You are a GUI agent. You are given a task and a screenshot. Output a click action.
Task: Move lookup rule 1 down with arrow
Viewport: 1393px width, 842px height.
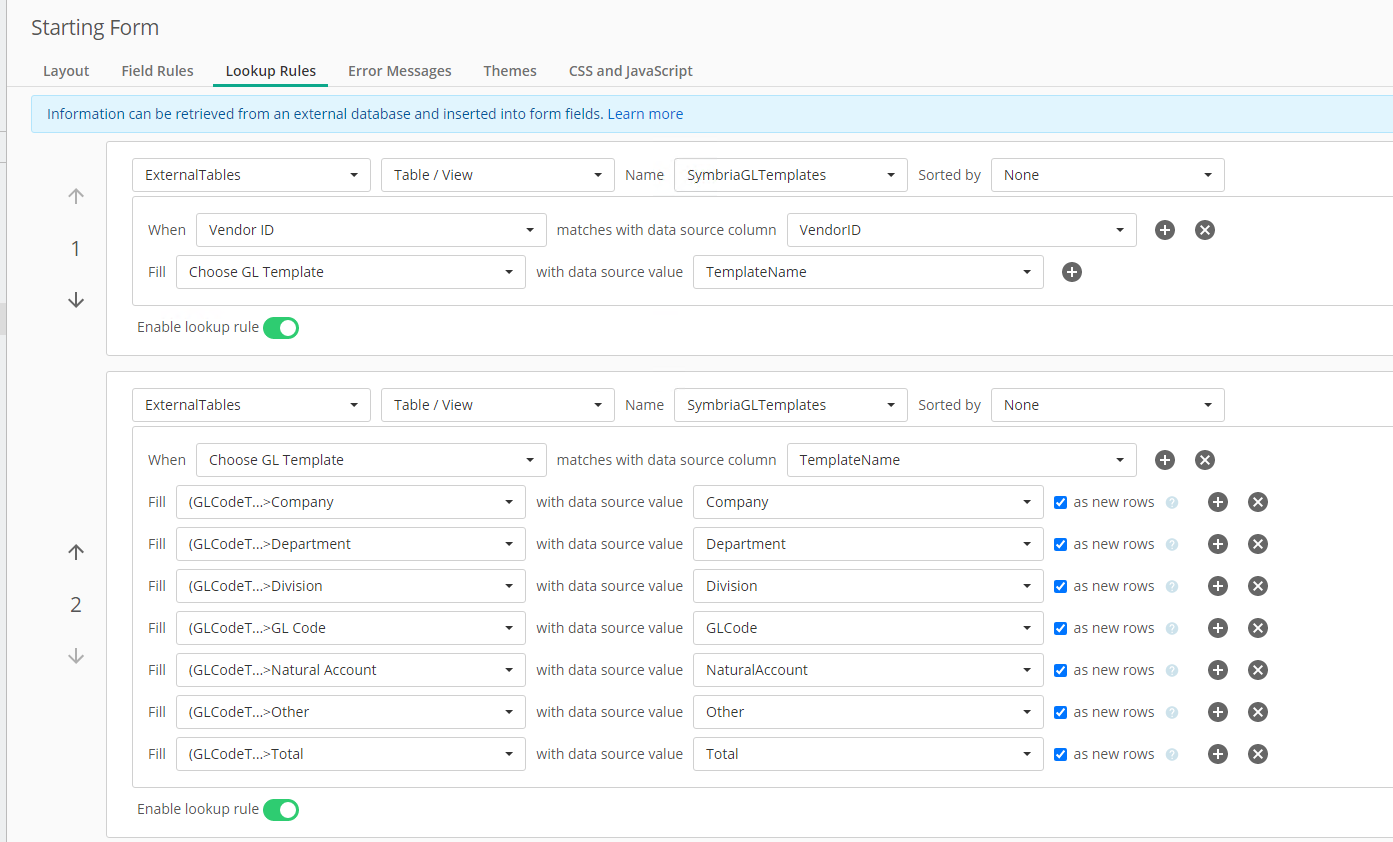[76, 300]
